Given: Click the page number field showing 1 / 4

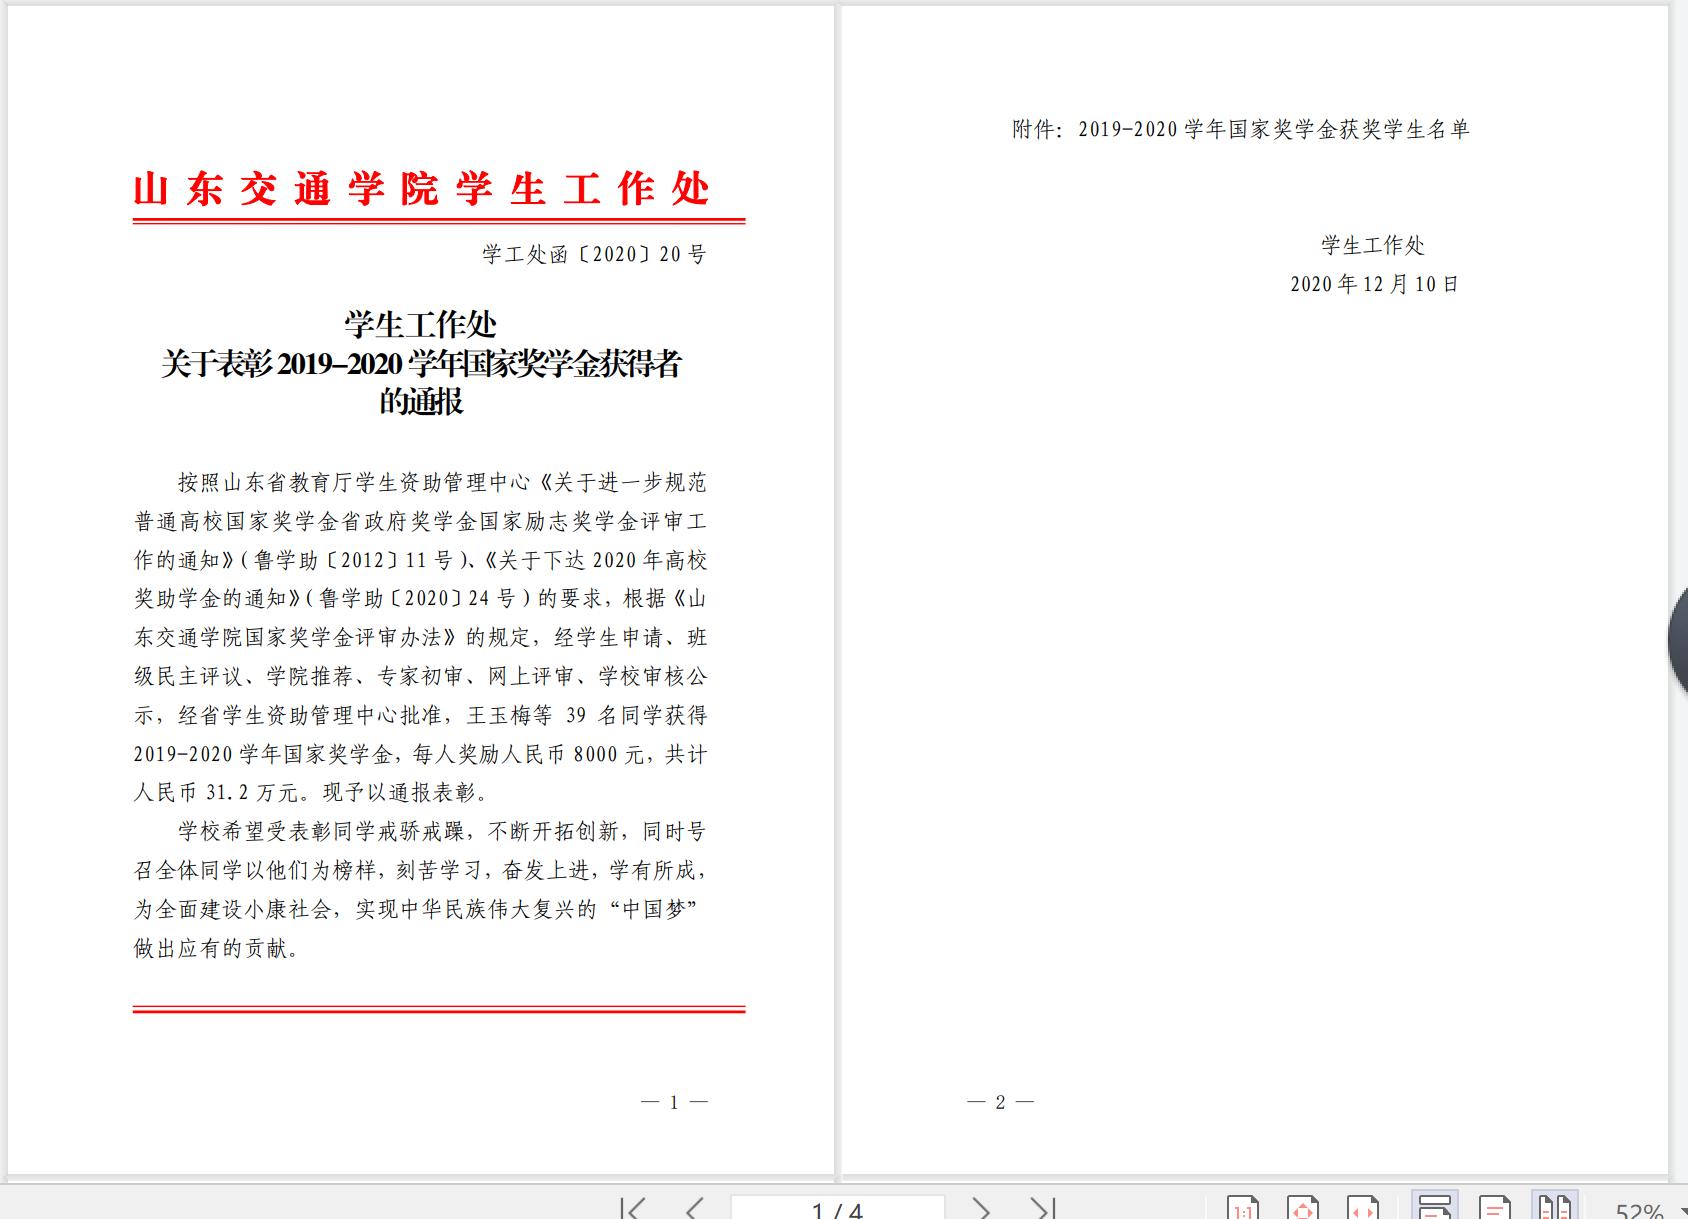Looking at the screenshot, I should pyautogui.click(x=837, y=1209).
